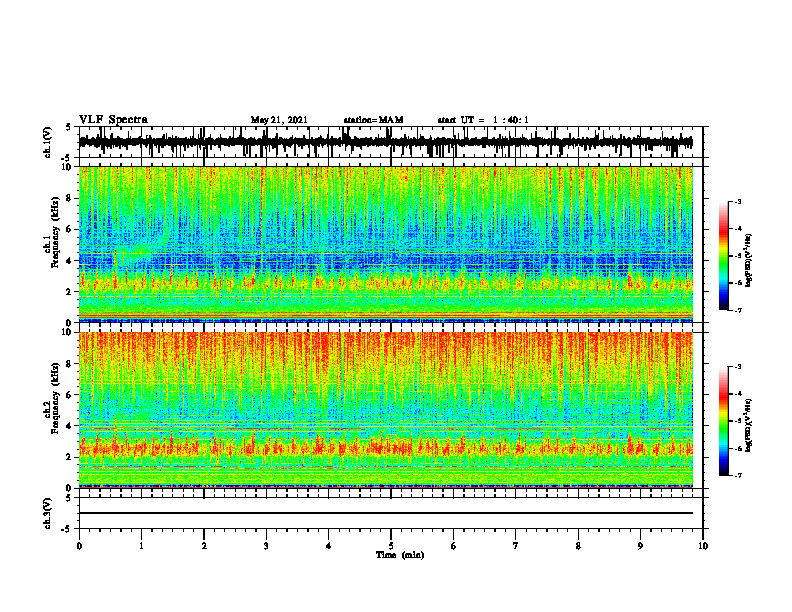Select the date text "May 21, 2021"

pos(279,120)
